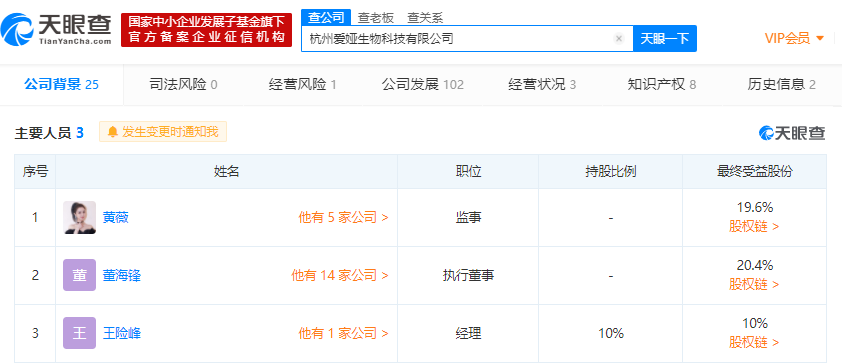Open the 经营状况 tab

coord(542,84)
